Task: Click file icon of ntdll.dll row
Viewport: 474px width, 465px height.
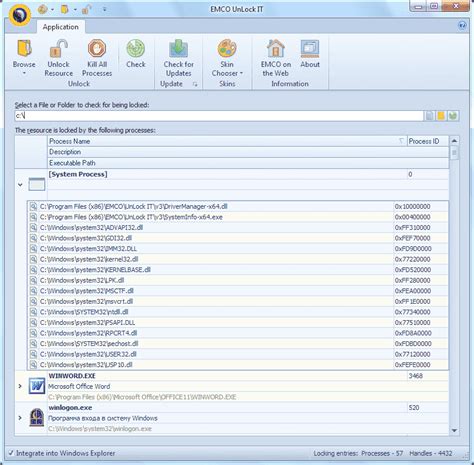Action: click(33, 312)
